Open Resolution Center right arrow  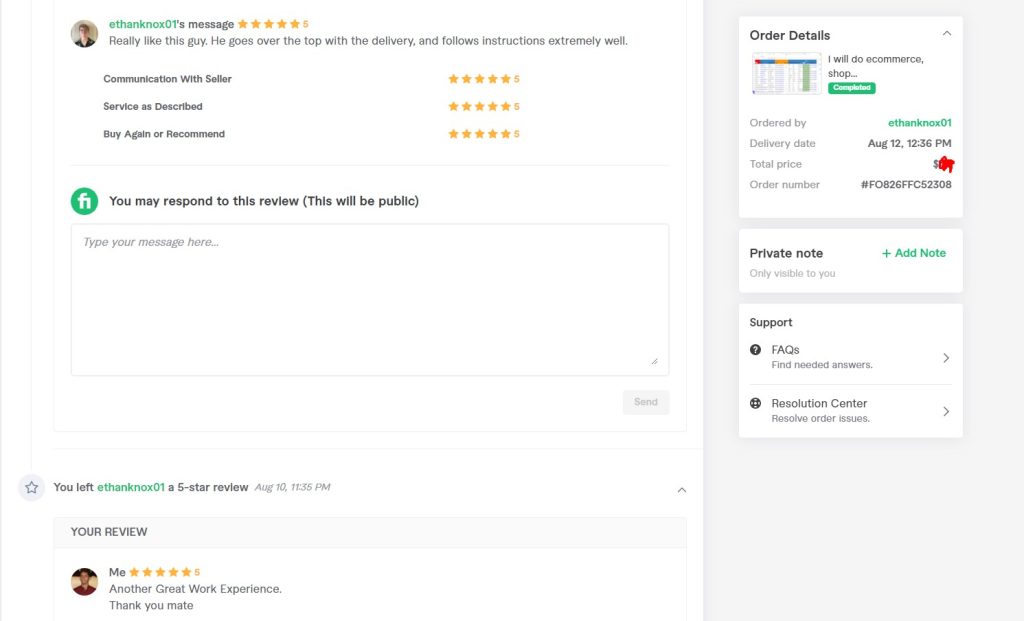(946, 411)
